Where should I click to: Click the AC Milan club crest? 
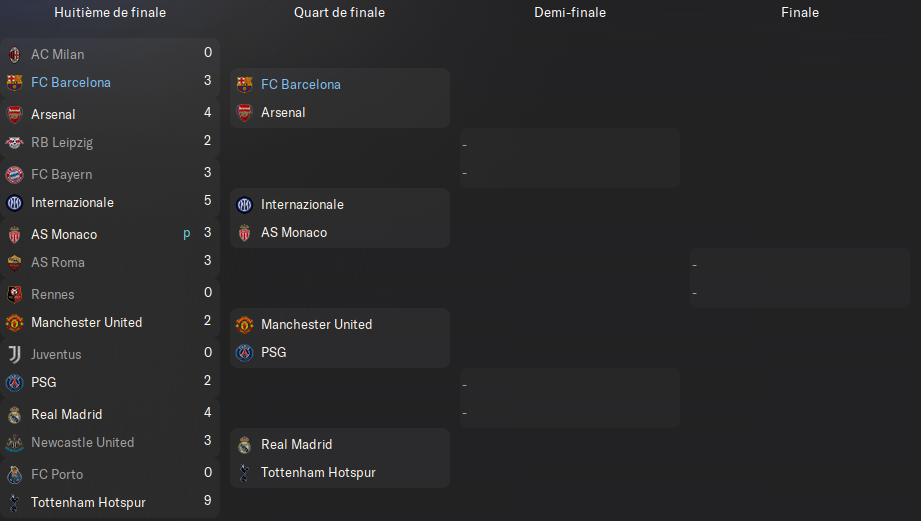(x=15, y=55)
